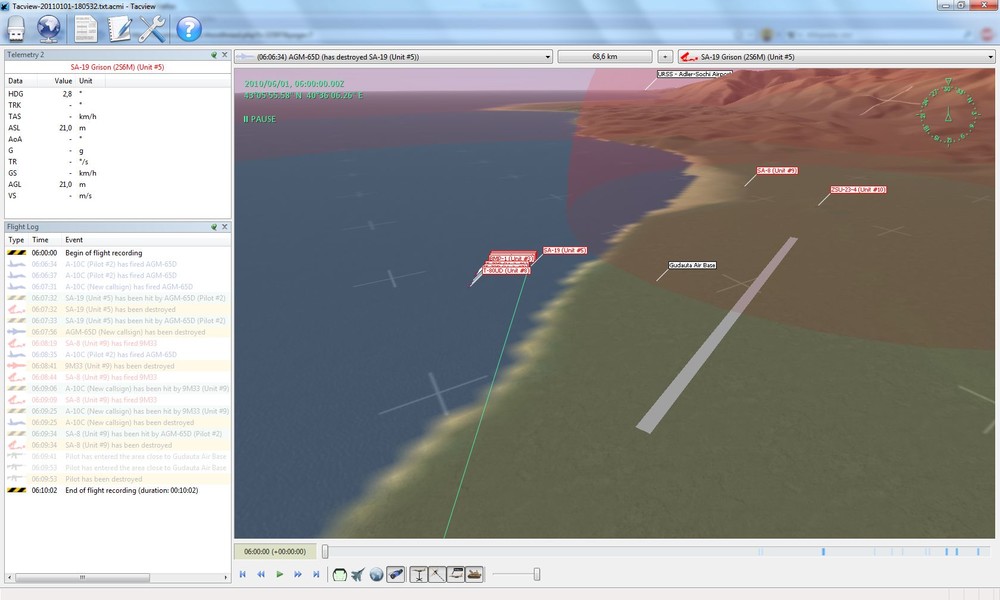
Task: Rewind the flight playback
Action: click(x=261, y=574)
